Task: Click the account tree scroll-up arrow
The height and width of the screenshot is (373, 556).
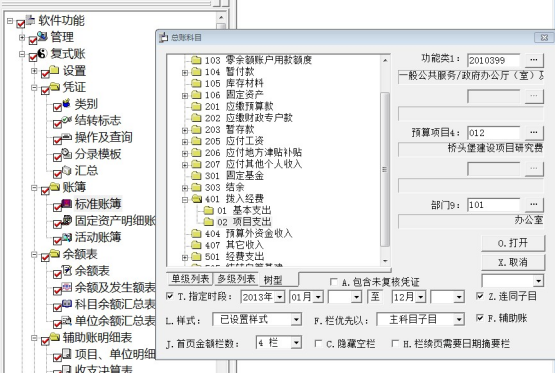Action: [385, 60]
